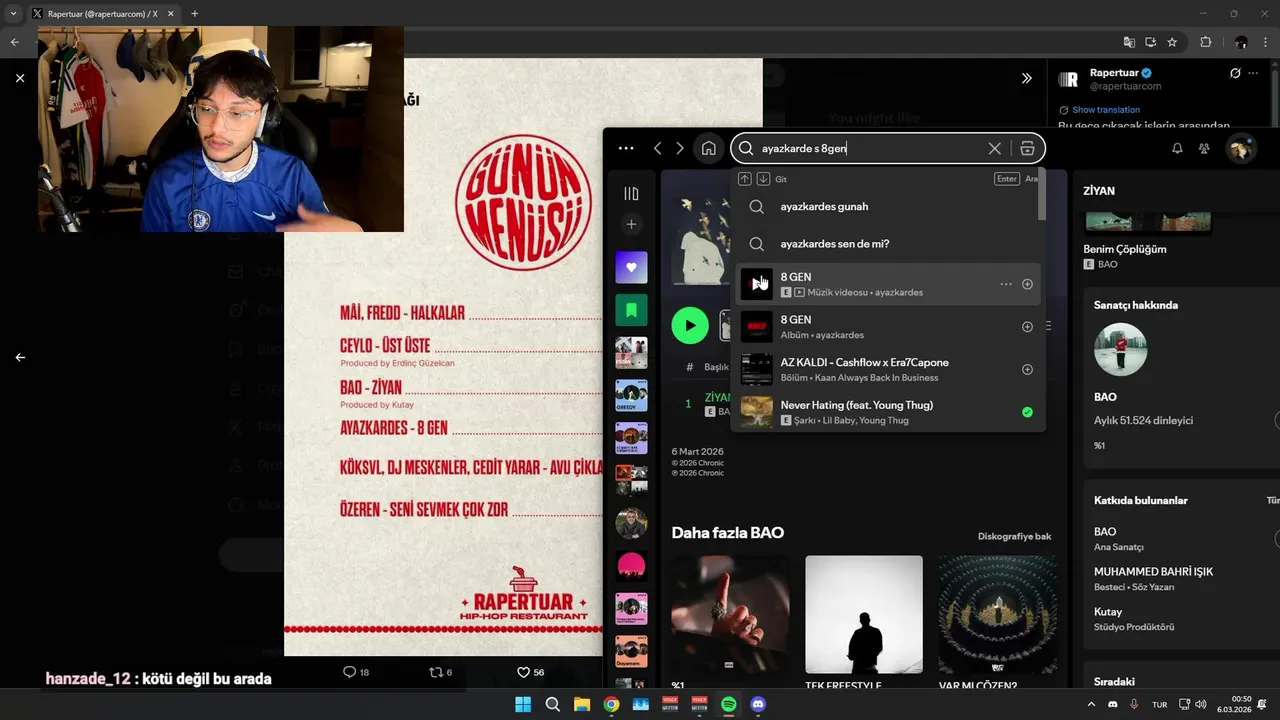Image resolution: width=1280 pixels, height=720 pixels.
Task: Go forward with Spotify's right arrow
Action: click(680, 148)
